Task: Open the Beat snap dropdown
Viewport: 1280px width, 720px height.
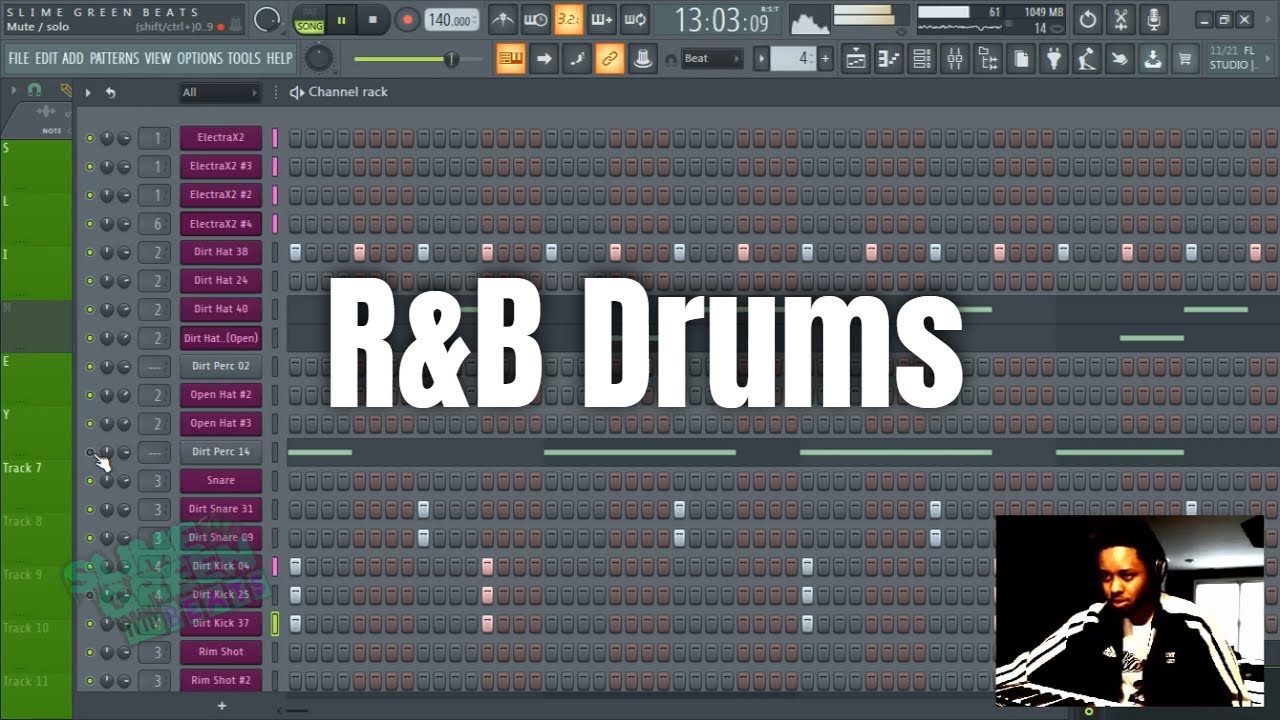Action: (x=712, y=59)
